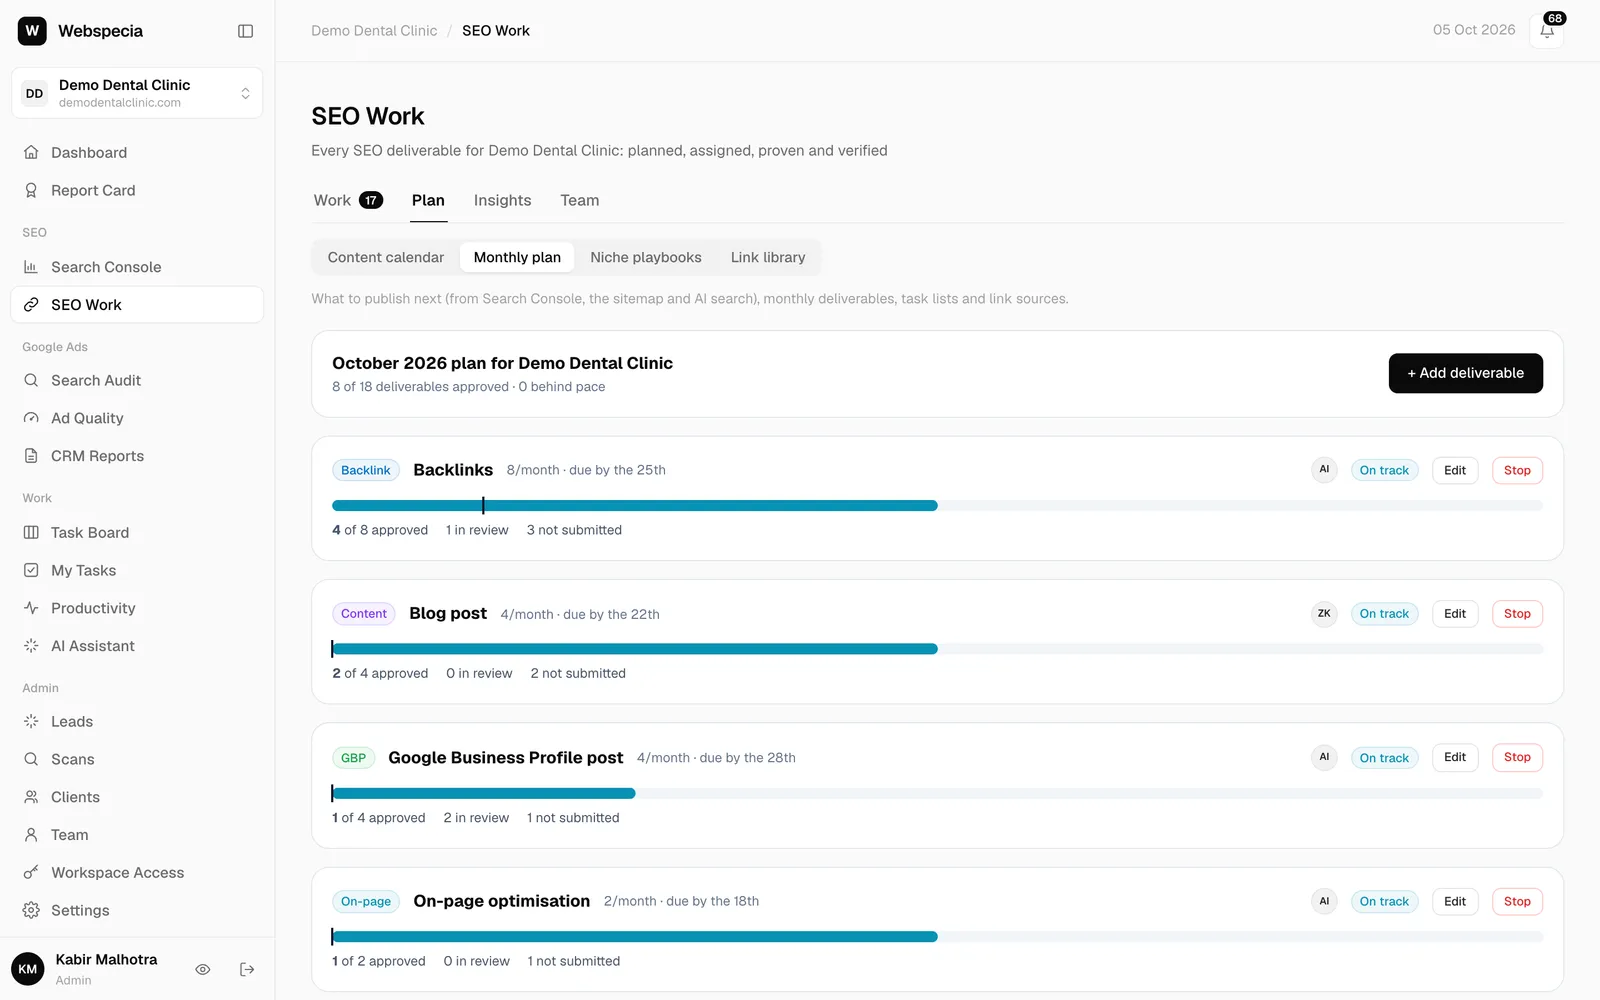Open Team page in the sidebar

137,835
